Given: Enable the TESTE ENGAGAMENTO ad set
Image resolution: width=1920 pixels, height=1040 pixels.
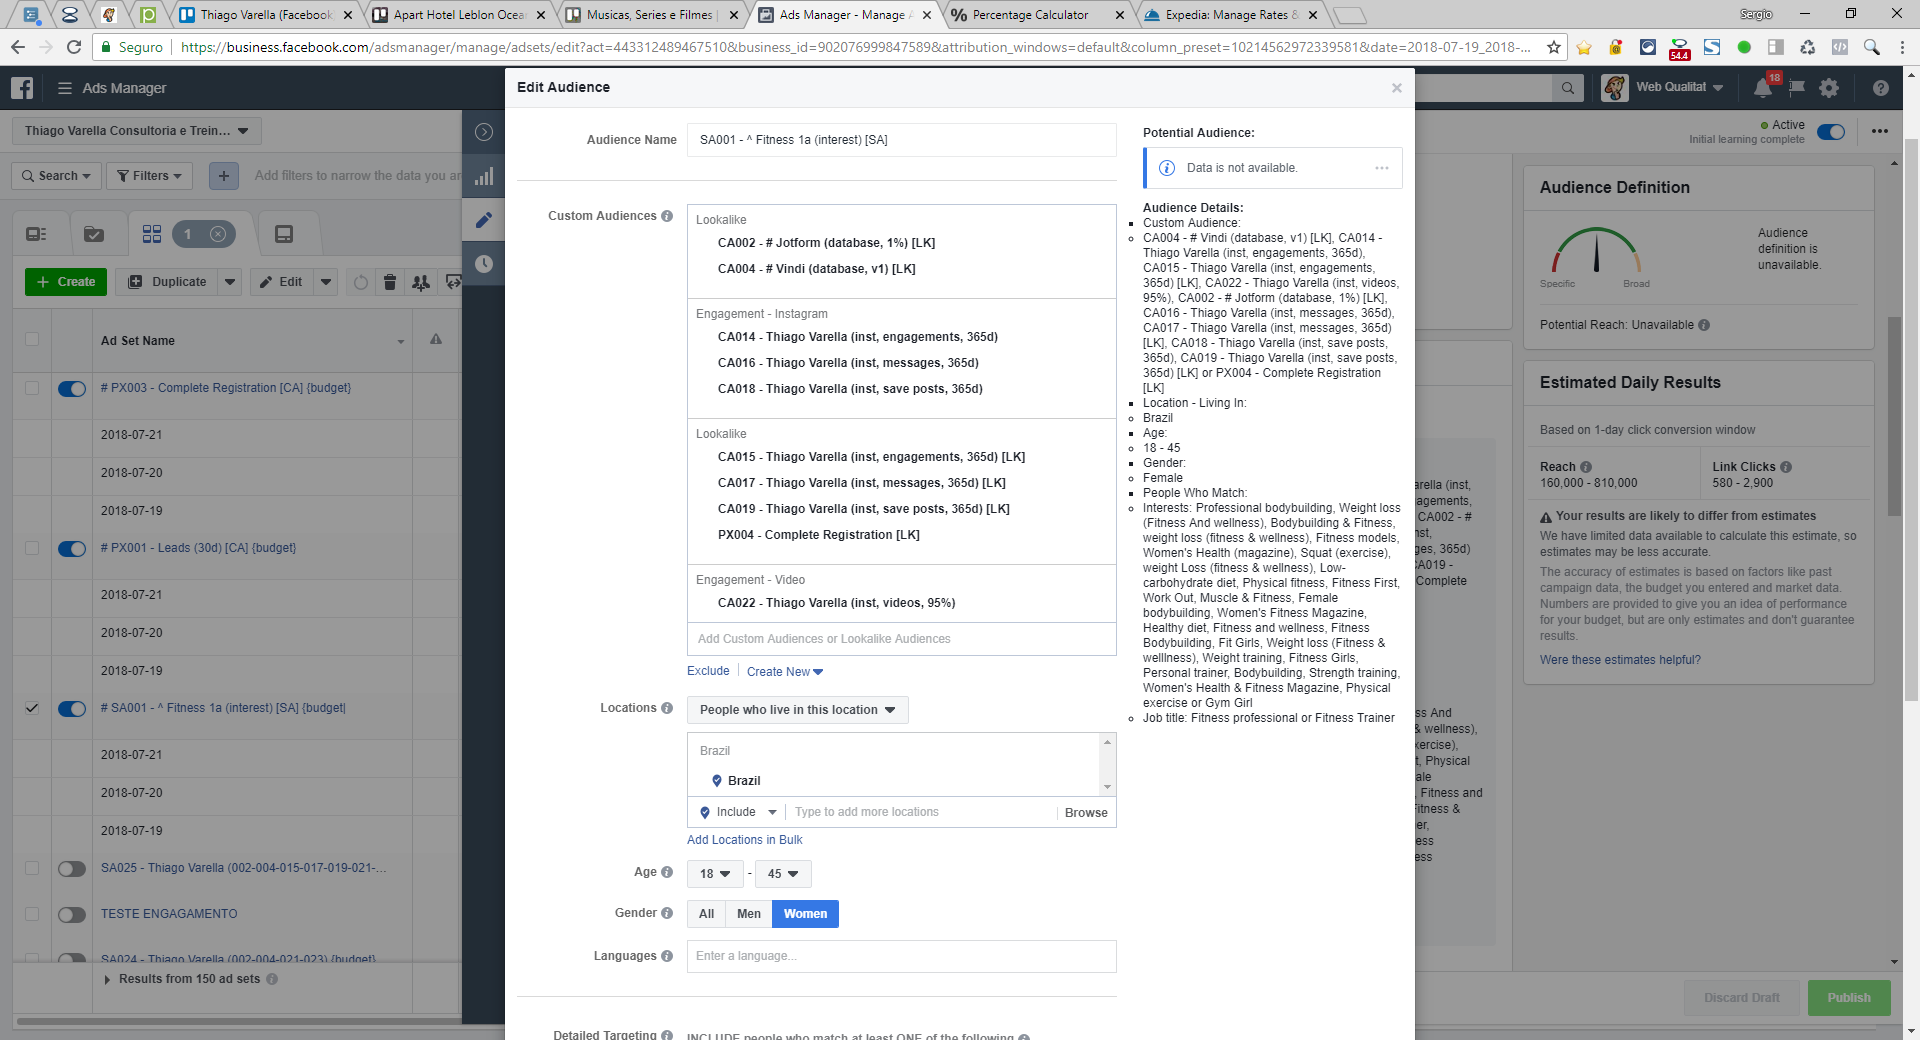Looking at the screenshot, I should pos(72,915).
